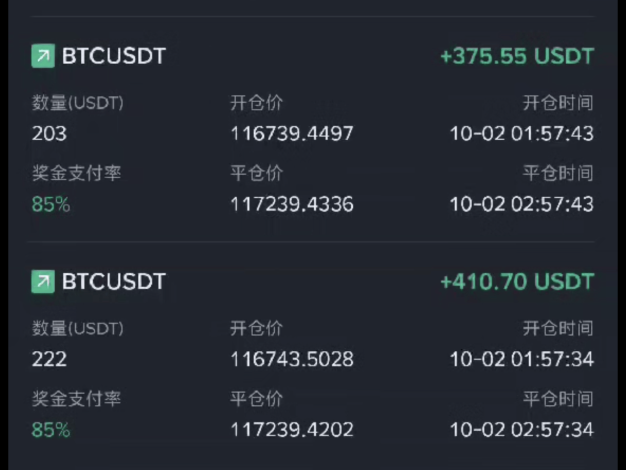Click the green arrow icon beside +375.55 trade
Image resolution: width=626 pixels, height=470 pixels.
pos(43,57)
